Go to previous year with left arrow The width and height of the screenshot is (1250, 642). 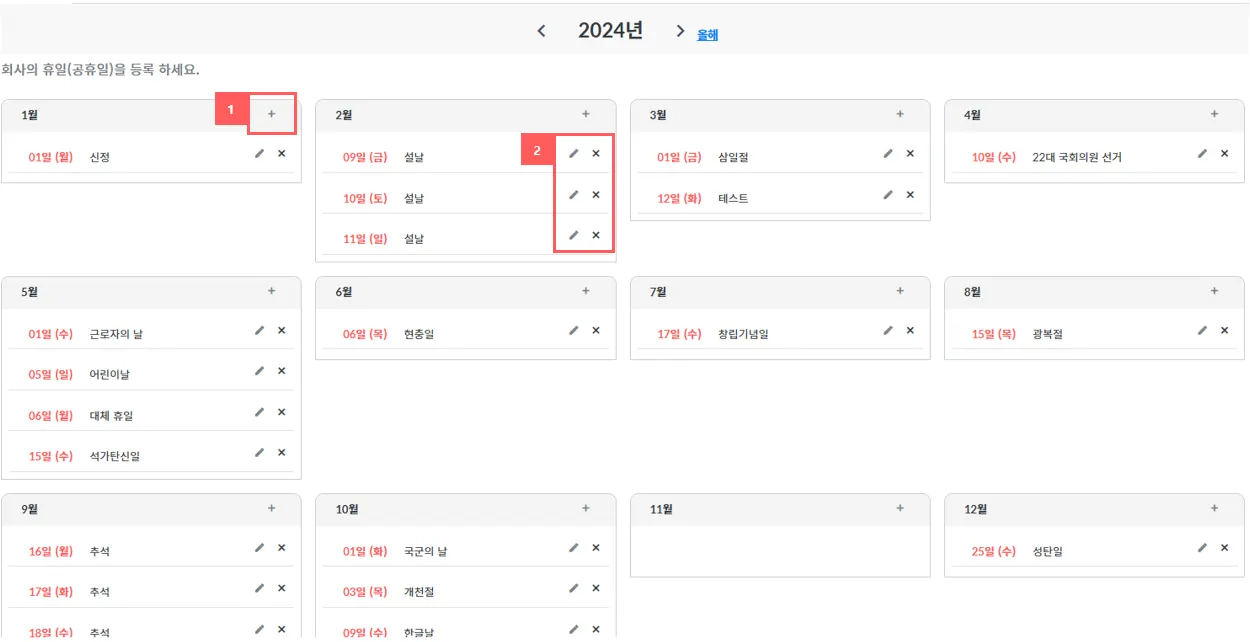pyautogui.click(x=541, y=31)
